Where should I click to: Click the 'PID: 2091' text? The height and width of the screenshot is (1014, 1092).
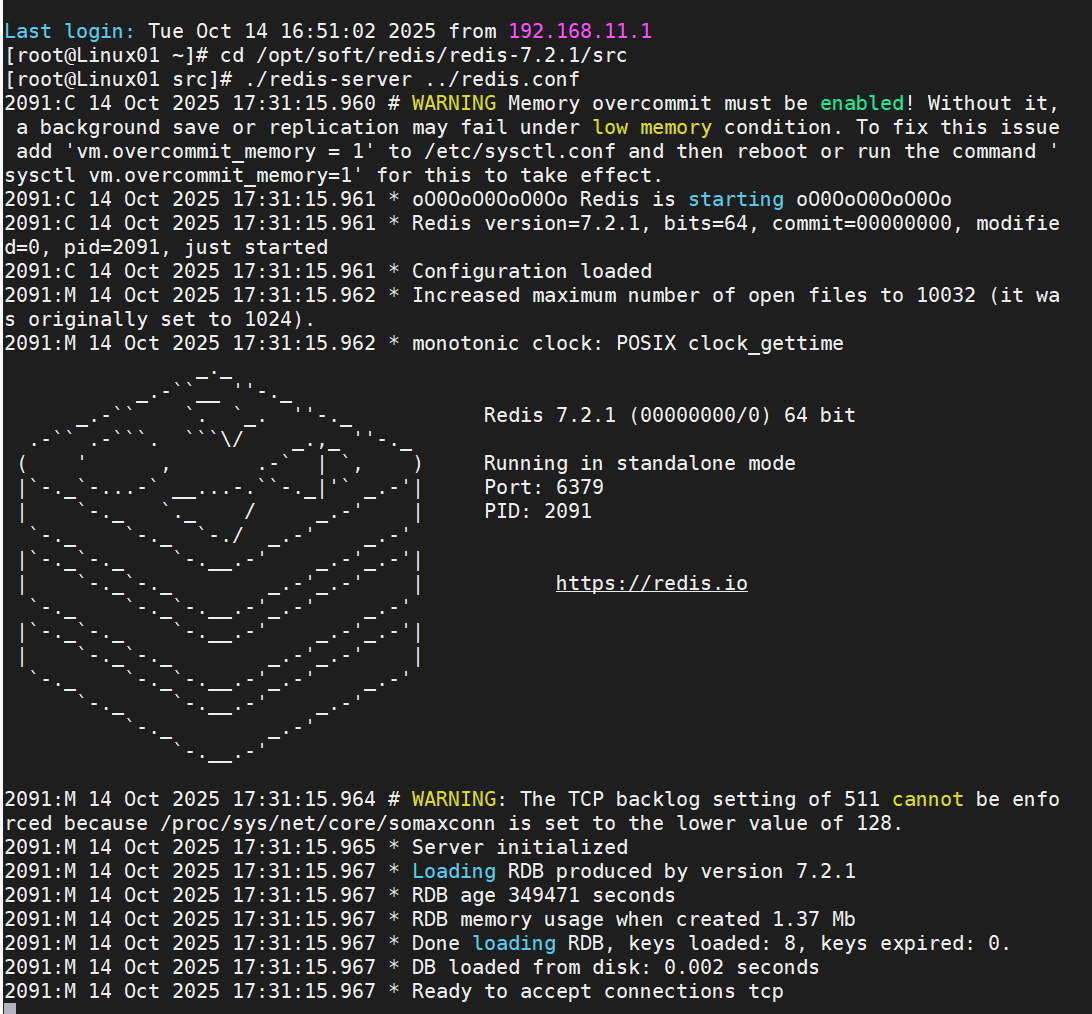(538, 512)
